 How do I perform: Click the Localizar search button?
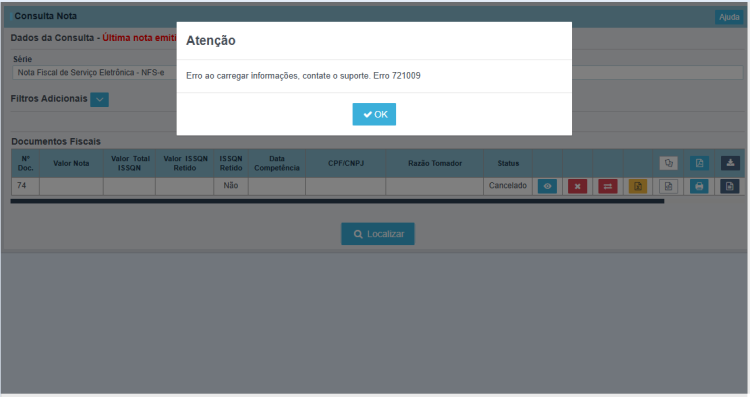(x=378, y=234)
